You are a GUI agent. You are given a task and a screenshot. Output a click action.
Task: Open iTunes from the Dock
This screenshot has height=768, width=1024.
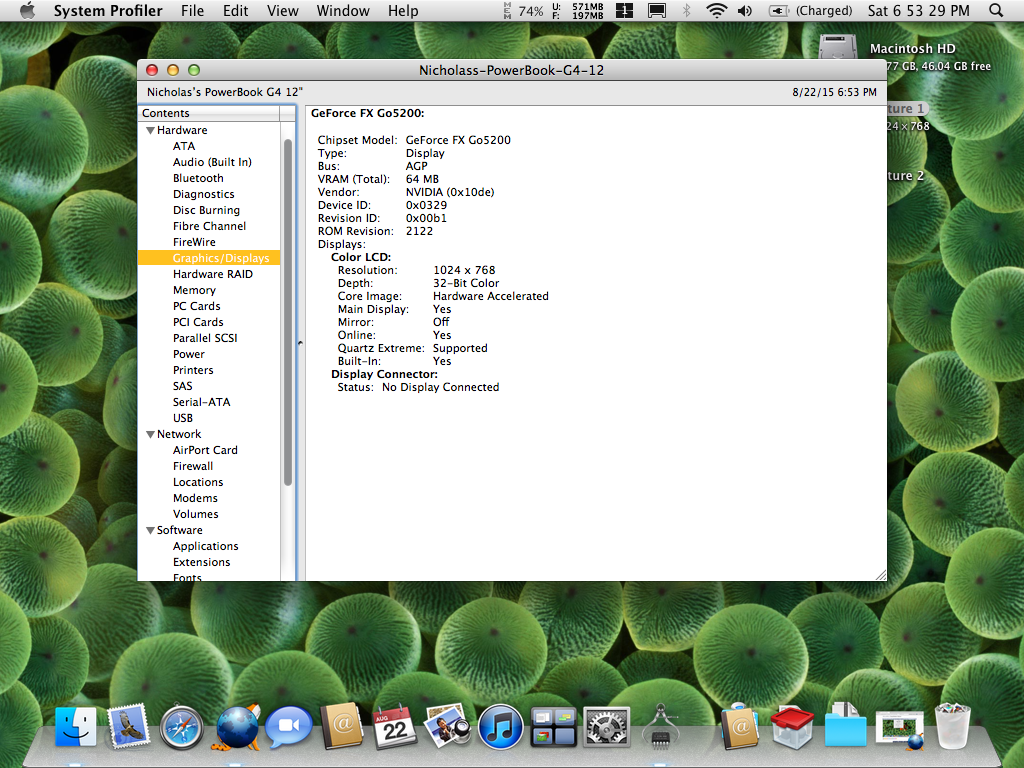(x=500, y=726)
